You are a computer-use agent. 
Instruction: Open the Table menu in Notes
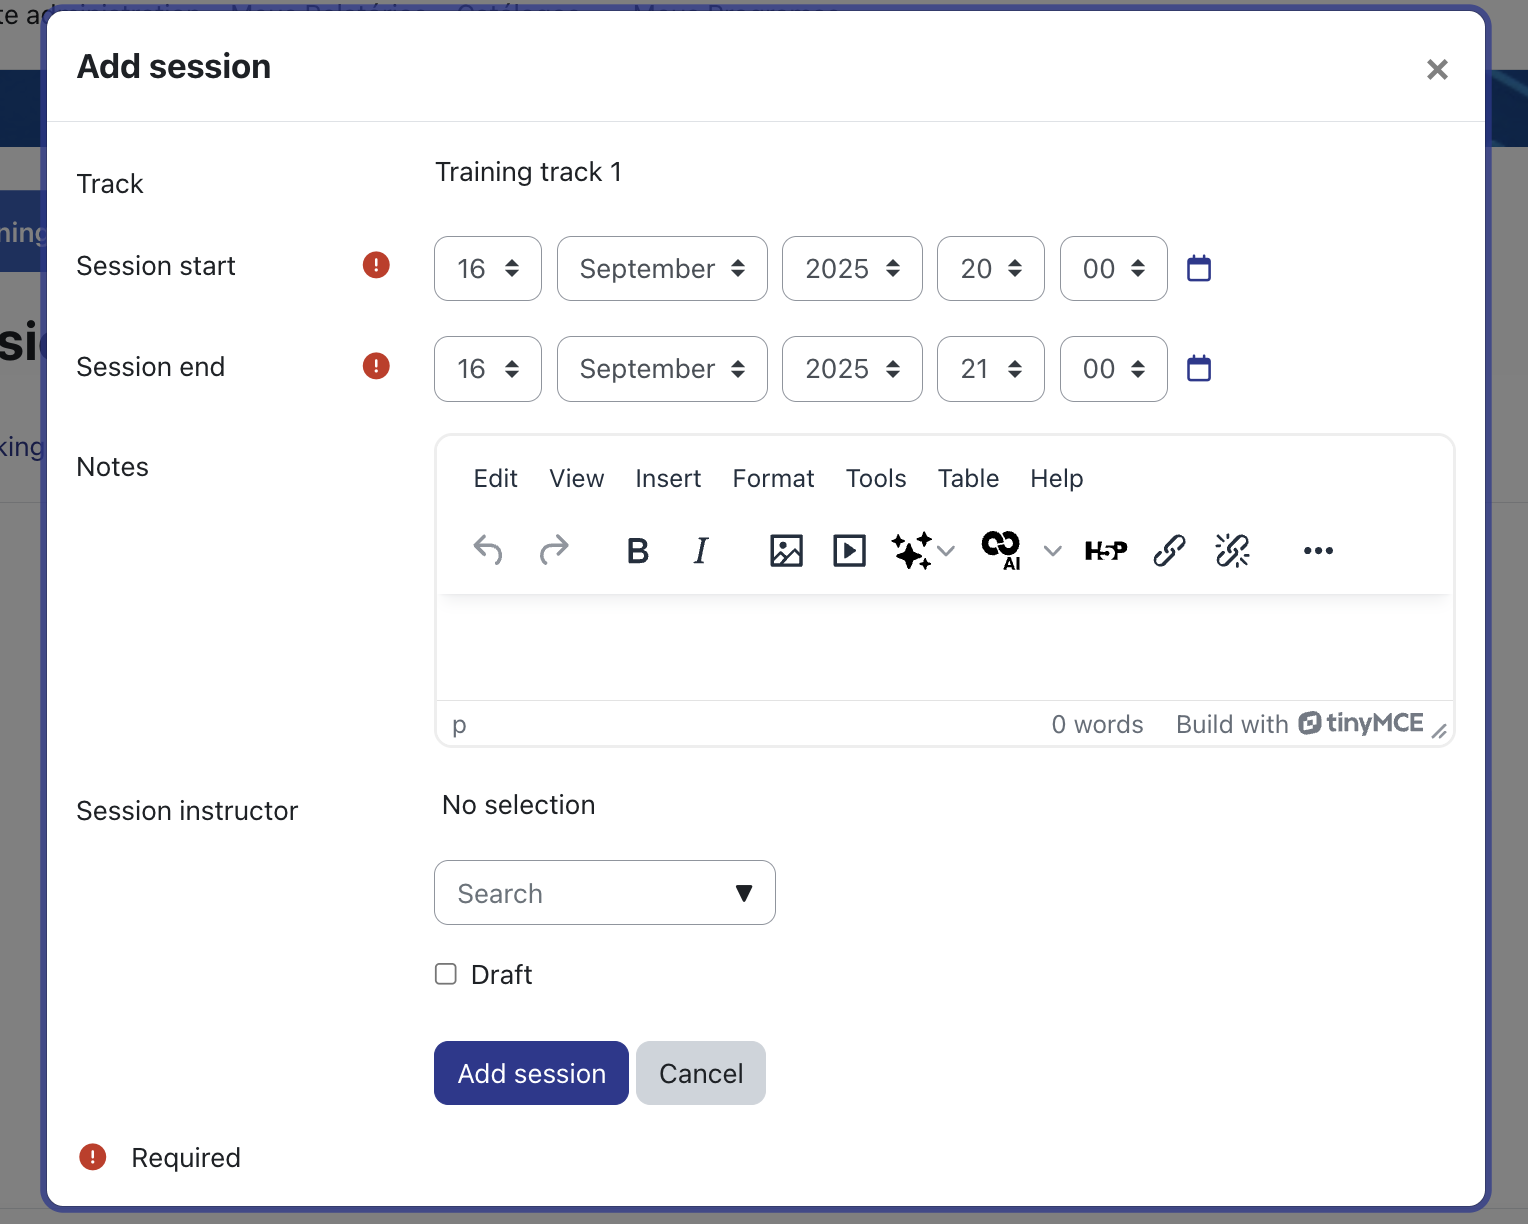[968, 478]
